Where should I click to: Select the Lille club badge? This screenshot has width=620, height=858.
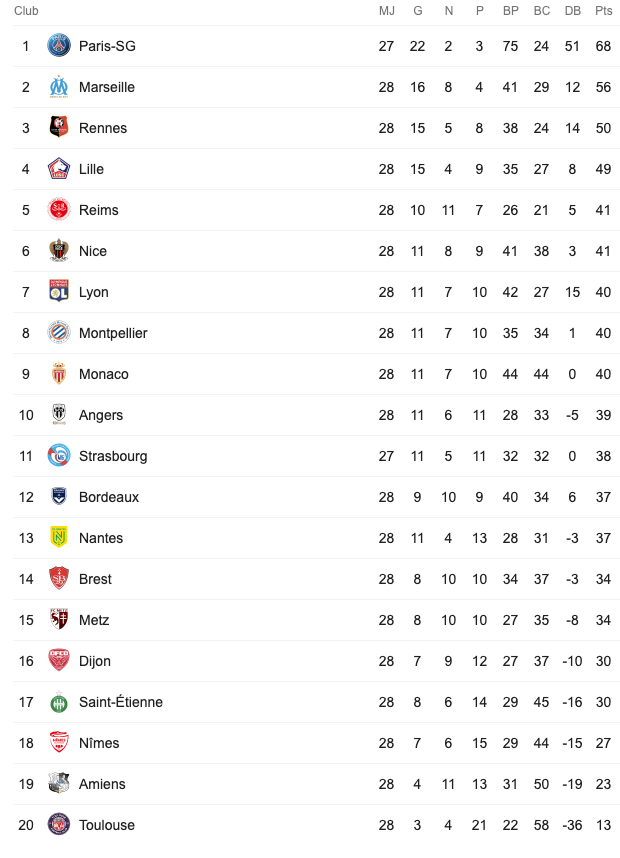tap(59, 169)
